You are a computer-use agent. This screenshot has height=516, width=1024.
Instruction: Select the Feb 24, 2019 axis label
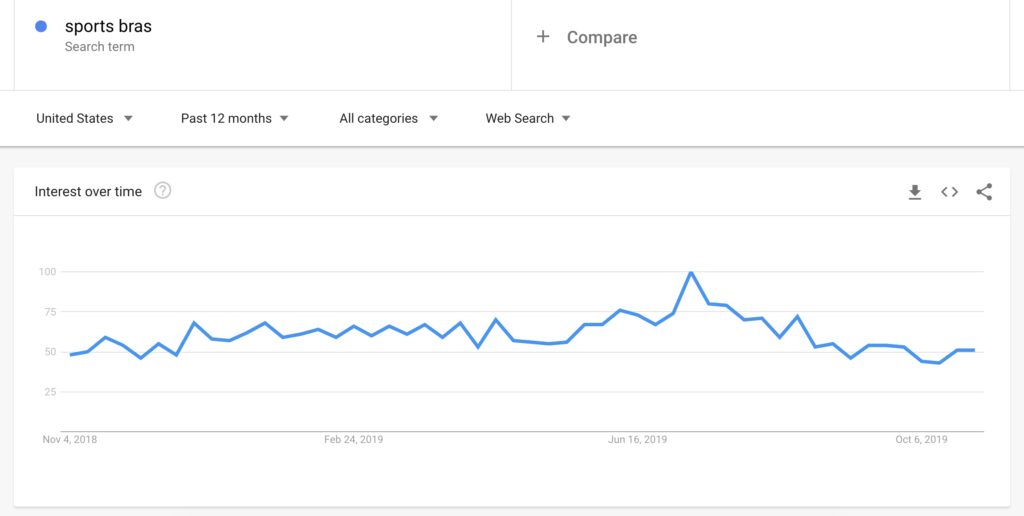354,439
